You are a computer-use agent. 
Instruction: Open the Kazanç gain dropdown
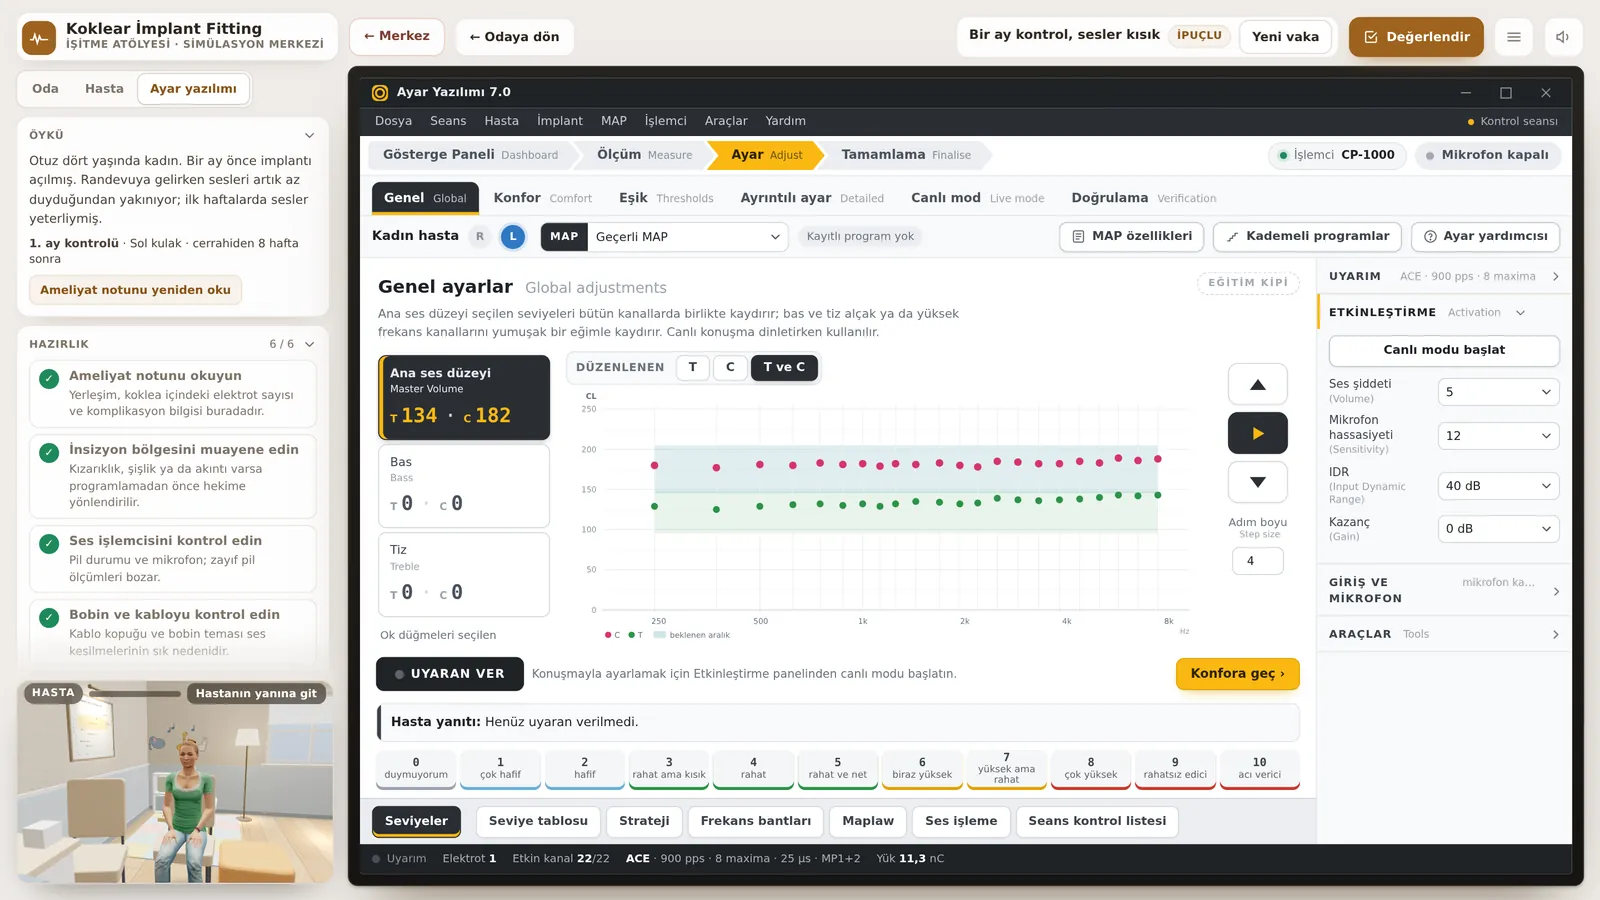[1498, 529]
